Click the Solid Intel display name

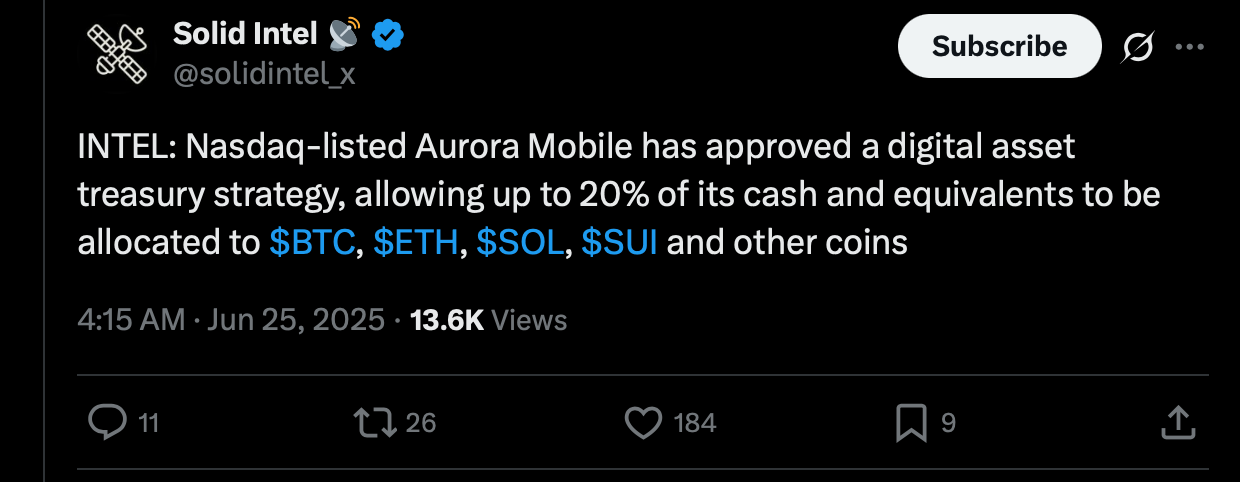(x=245, y=34)
